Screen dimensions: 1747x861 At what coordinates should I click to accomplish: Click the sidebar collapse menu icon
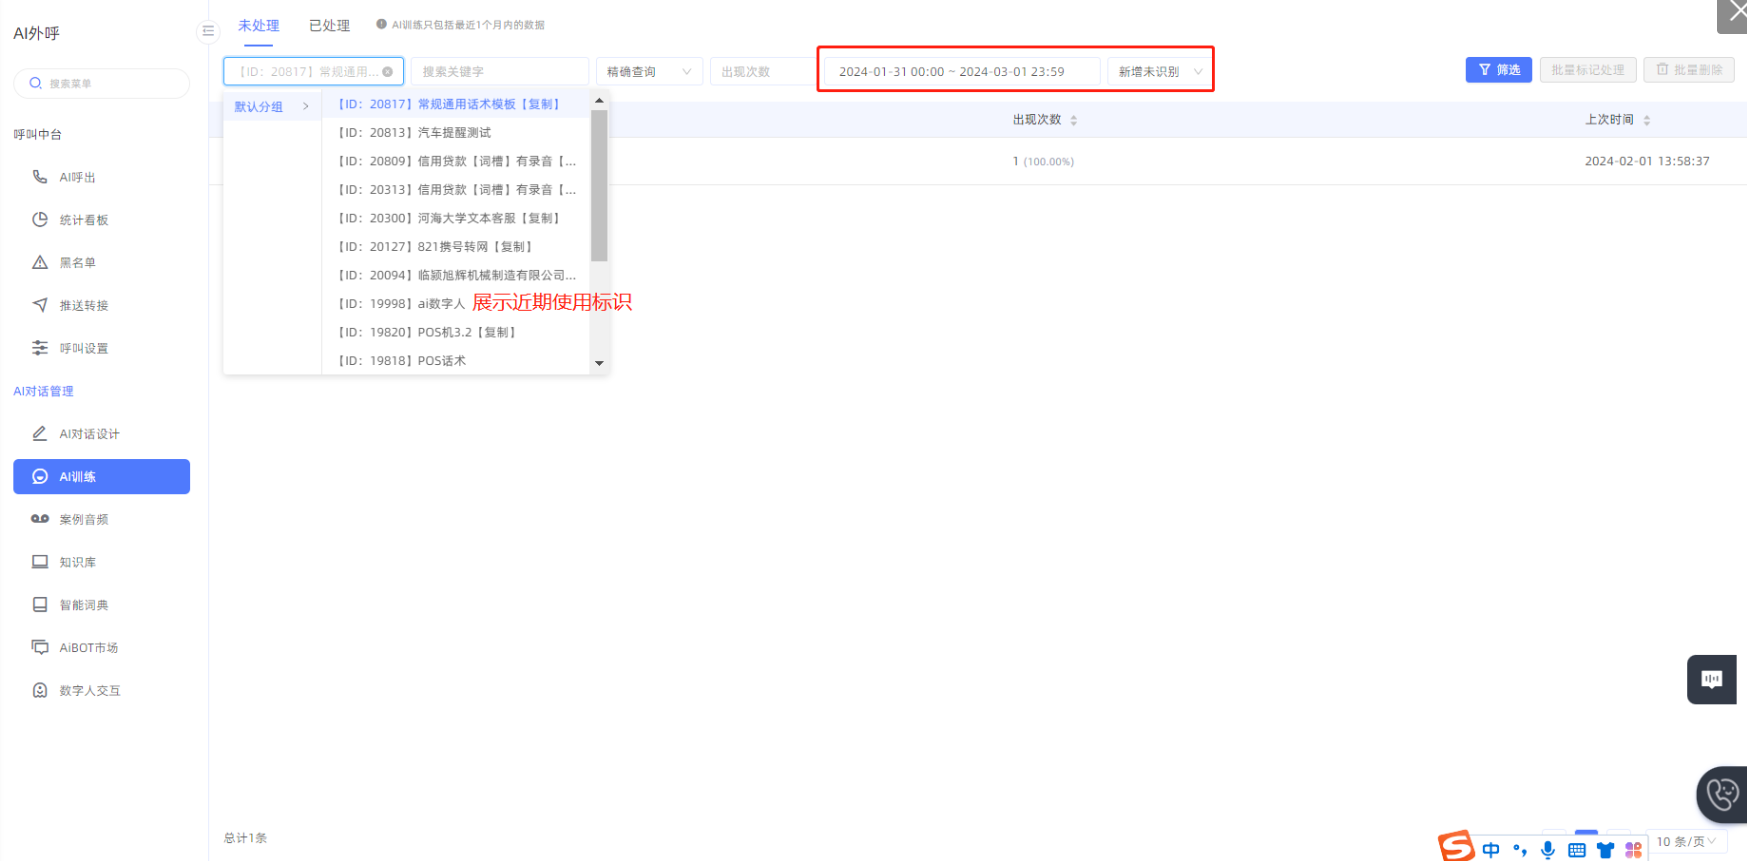[208, 31]
